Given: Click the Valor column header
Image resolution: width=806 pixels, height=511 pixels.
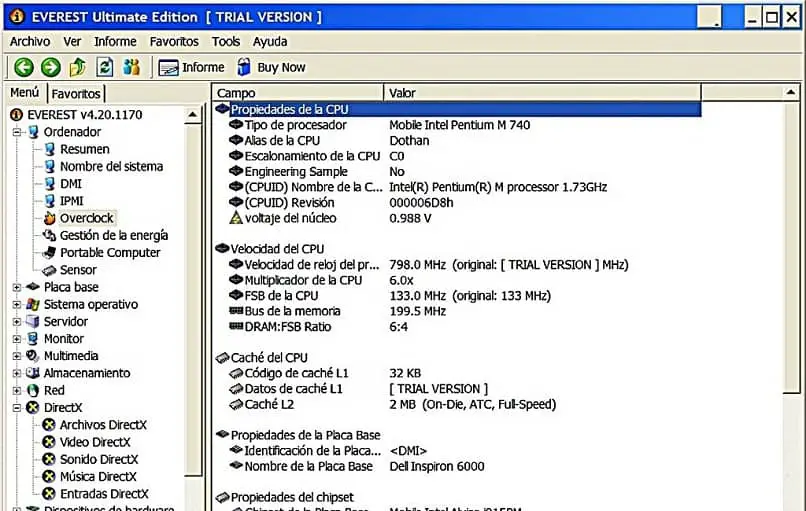Looking at the screenshot, I should click(542, 93).
